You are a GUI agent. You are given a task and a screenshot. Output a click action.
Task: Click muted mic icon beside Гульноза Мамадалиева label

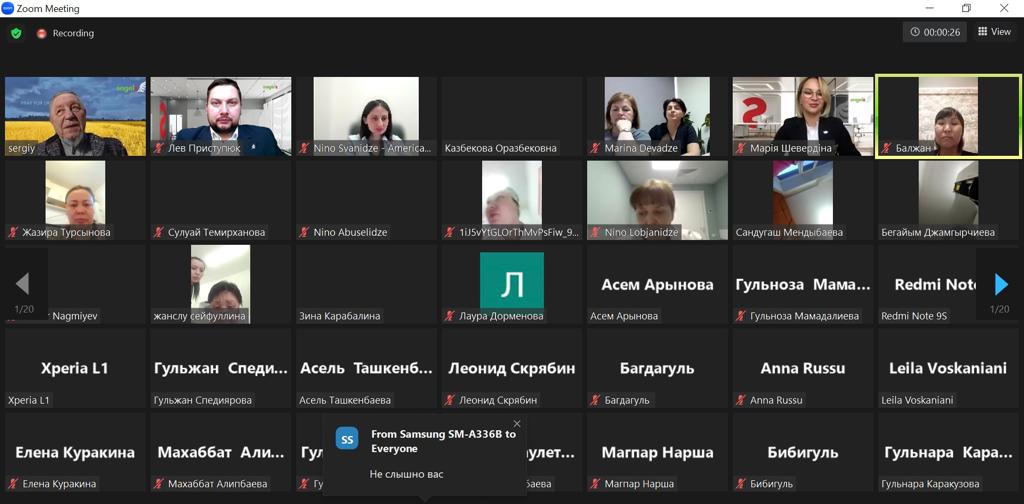pos(741,316)
